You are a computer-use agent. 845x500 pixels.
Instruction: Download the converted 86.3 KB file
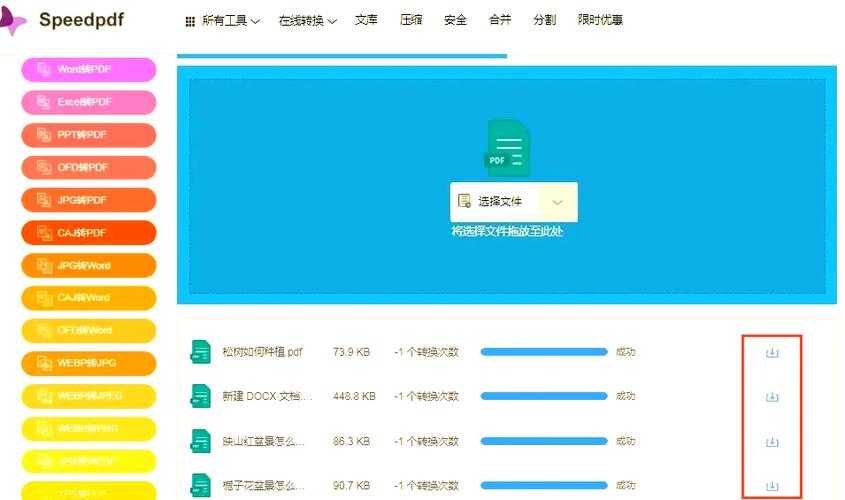click(772, 441)
